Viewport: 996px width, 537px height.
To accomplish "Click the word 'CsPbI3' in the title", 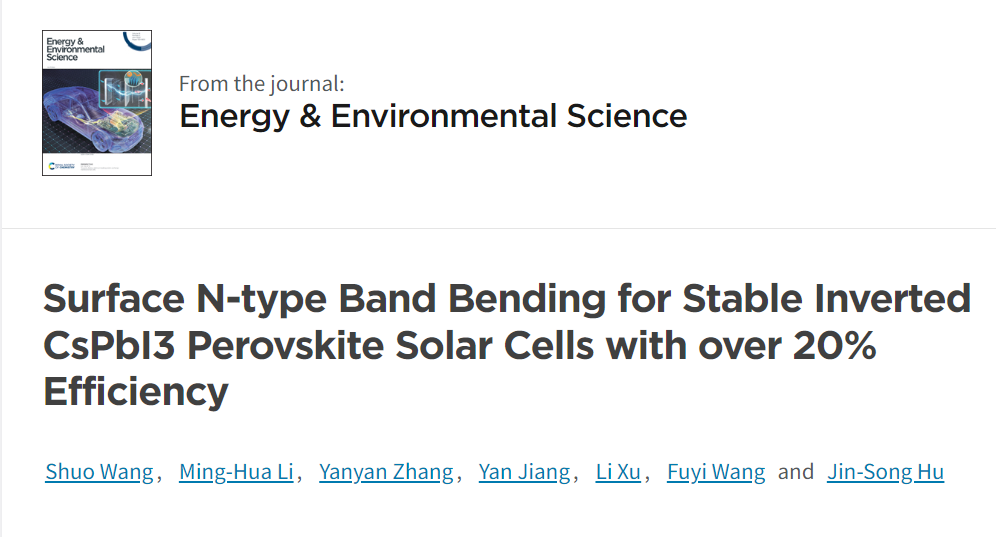I will click(109, 346).
